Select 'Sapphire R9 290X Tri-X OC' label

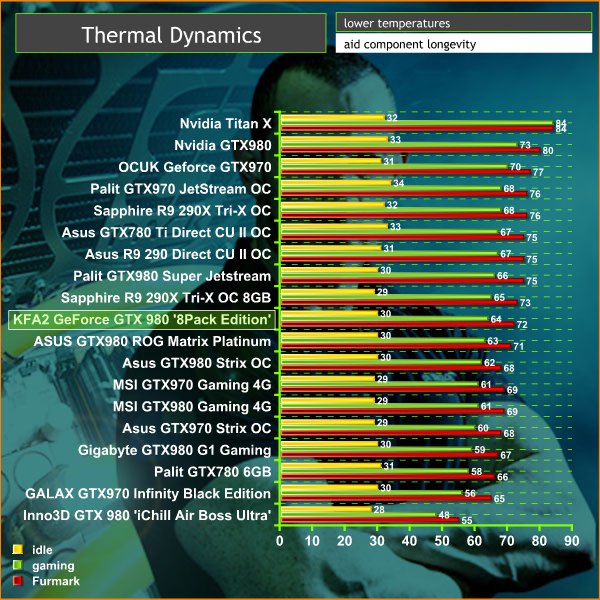point(182,211)
